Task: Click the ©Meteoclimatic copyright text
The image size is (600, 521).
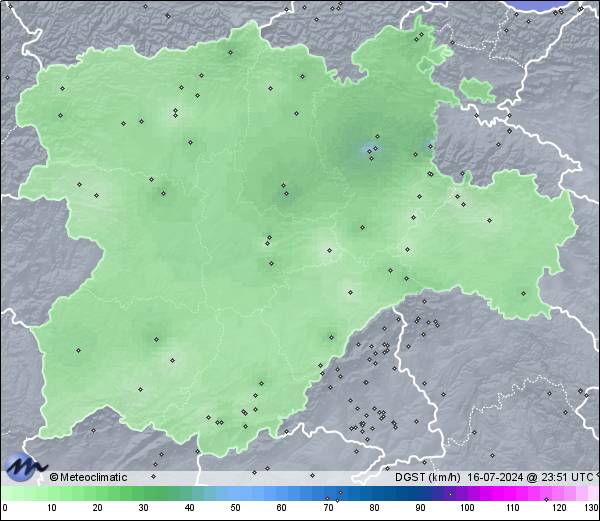Action: (88, 477)
